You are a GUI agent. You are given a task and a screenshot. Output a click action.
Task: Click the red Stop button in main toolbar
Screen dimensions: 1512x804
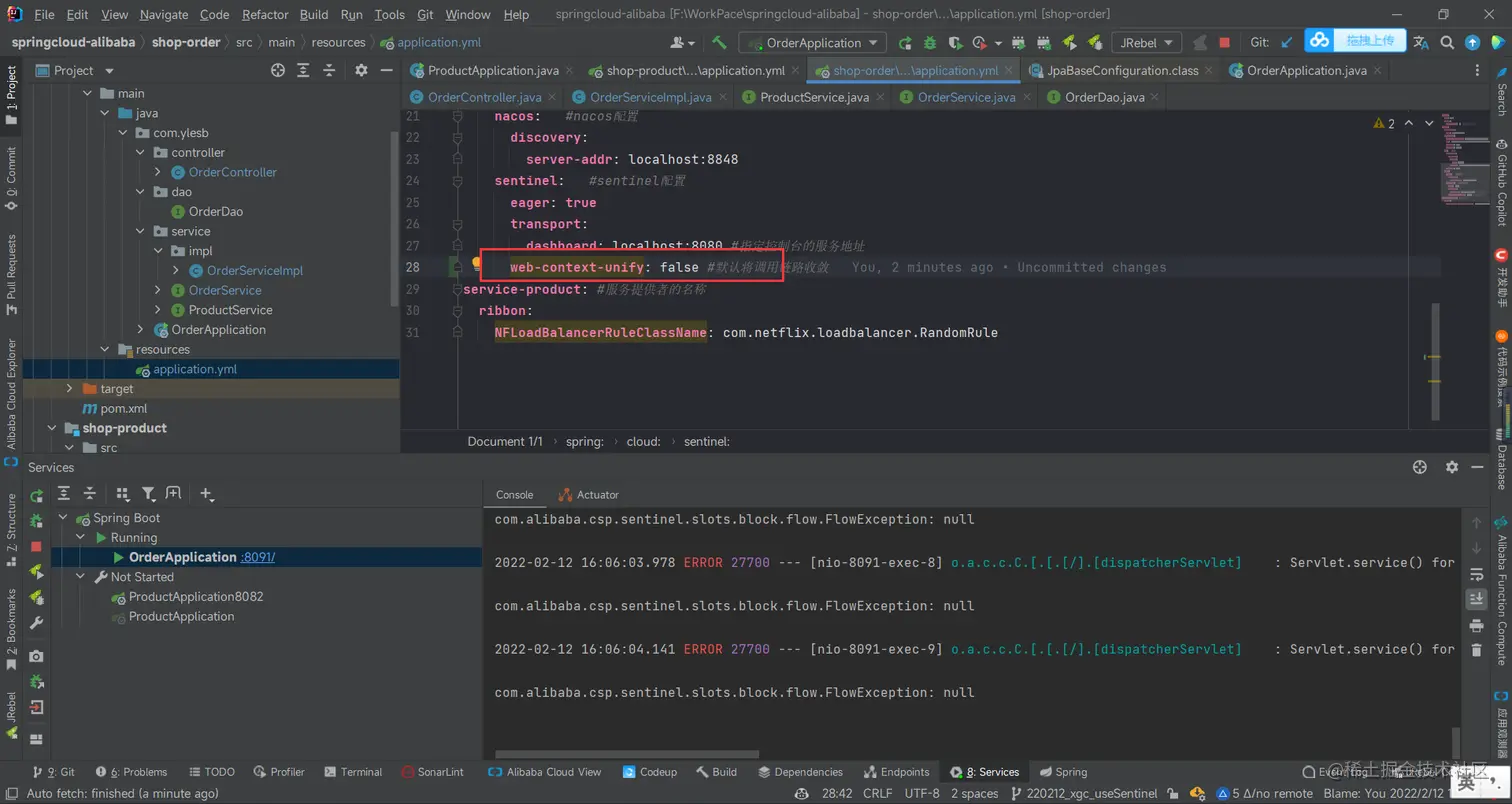(1224, 43)
